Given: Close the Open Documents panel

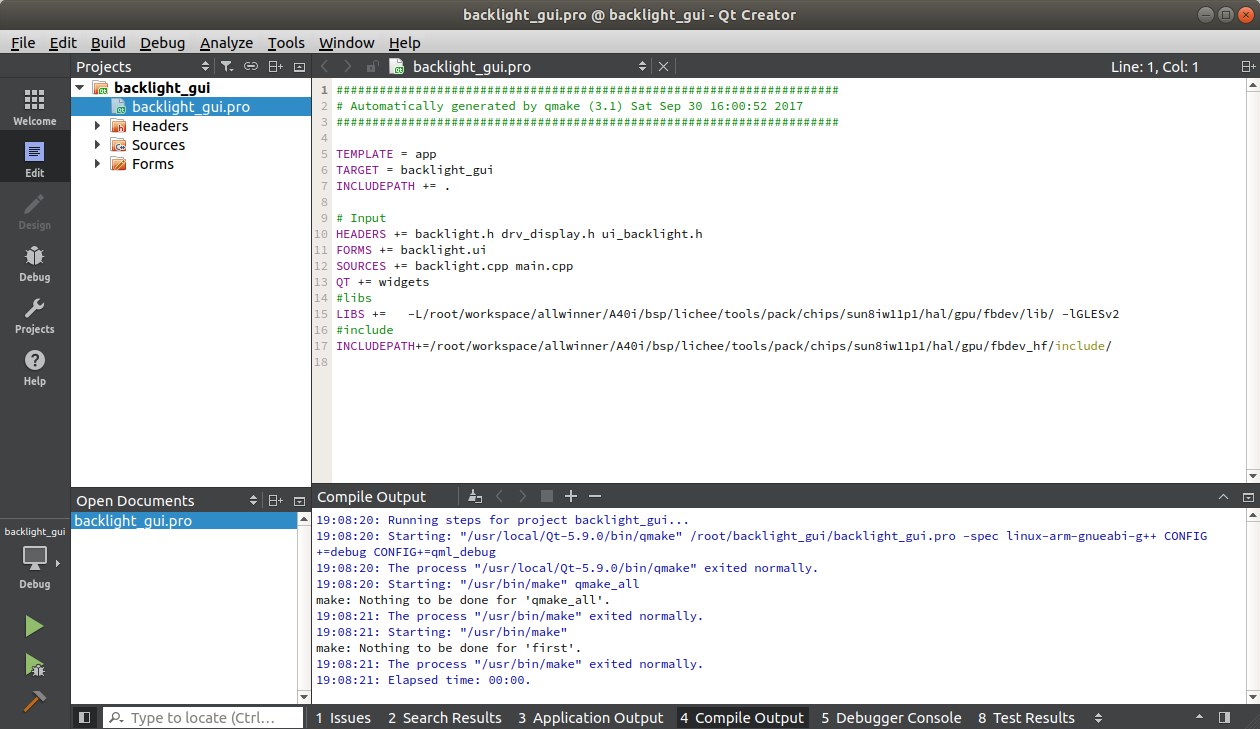Looking at the screenshot, I should click(299, 501).
